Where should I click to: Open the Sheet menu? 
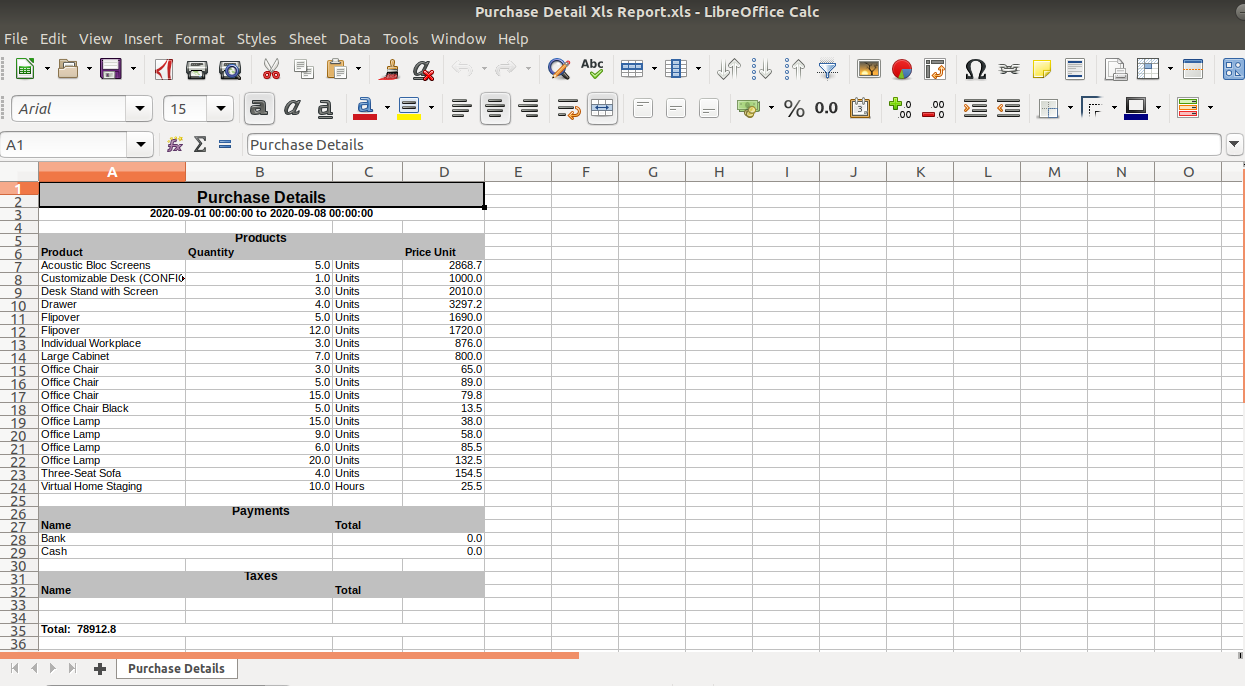(308, 39)
